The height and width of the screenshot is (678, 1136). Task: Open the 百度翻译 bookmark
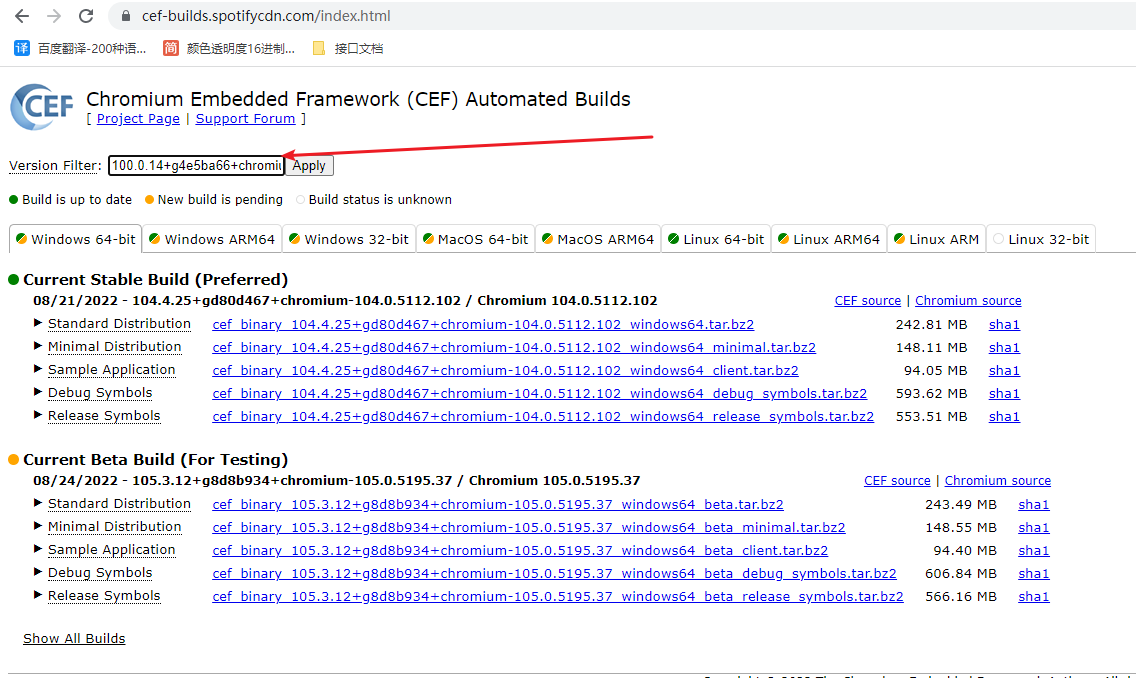80,49
